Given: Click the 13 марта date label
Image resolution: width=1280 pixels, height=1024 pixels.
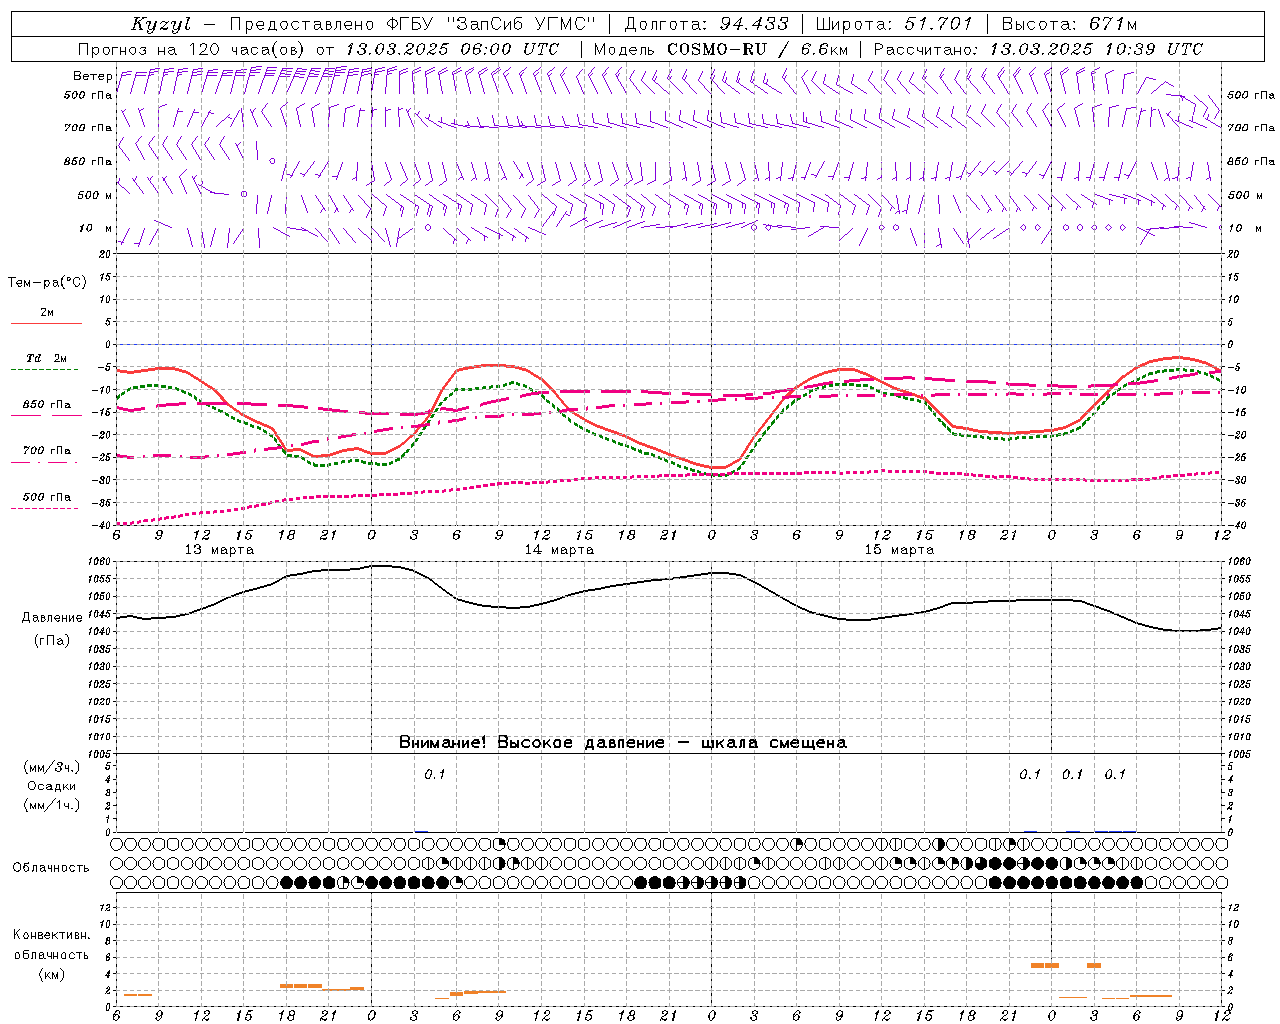Looking at the screenshot, I should pos(219,550).
